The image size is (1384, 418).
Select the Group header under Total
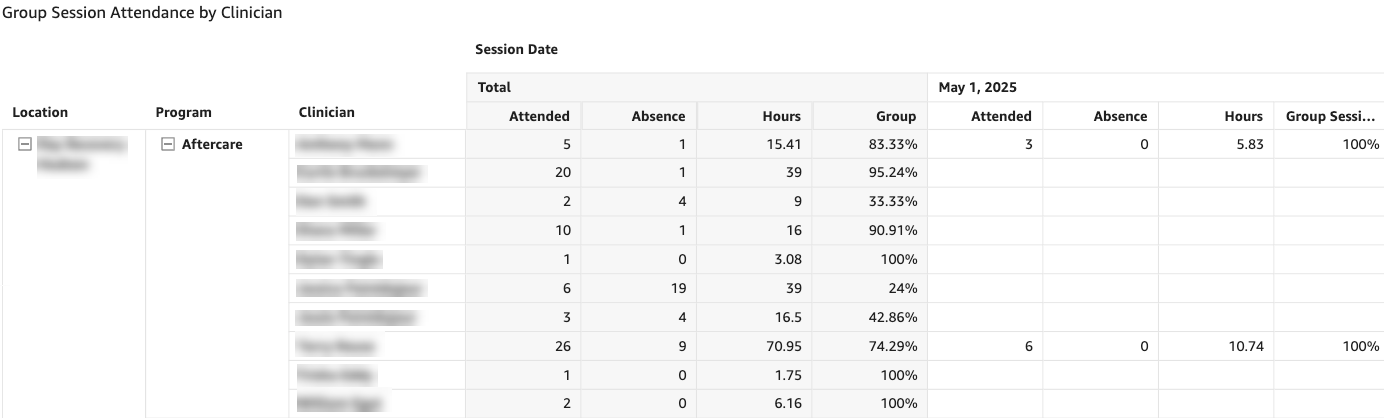[x=897, y=116]
